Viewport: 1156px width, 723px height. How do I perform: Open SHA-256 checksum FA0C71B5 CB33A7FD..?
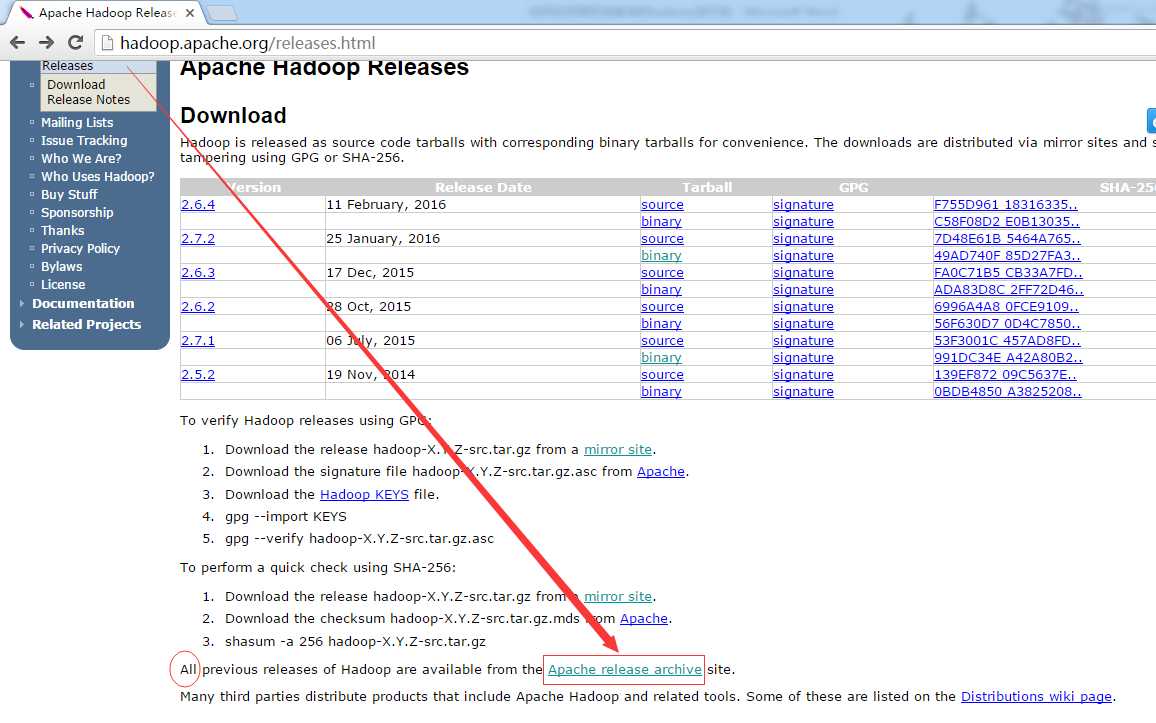pyautogui.click(x=1008, y=273)
